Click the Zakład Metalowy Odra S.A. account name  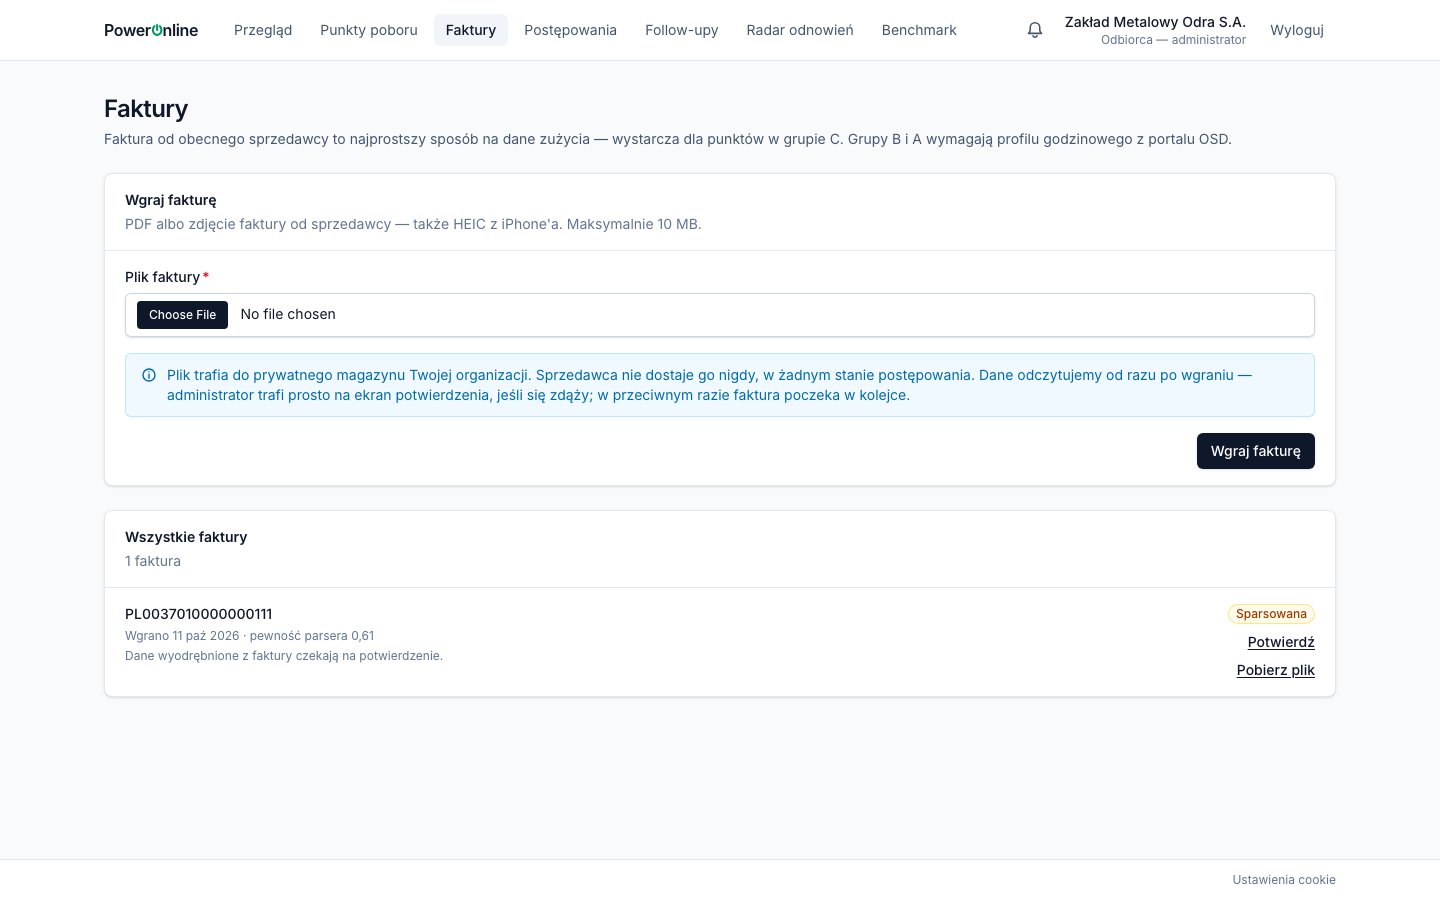pos(1155,22)
